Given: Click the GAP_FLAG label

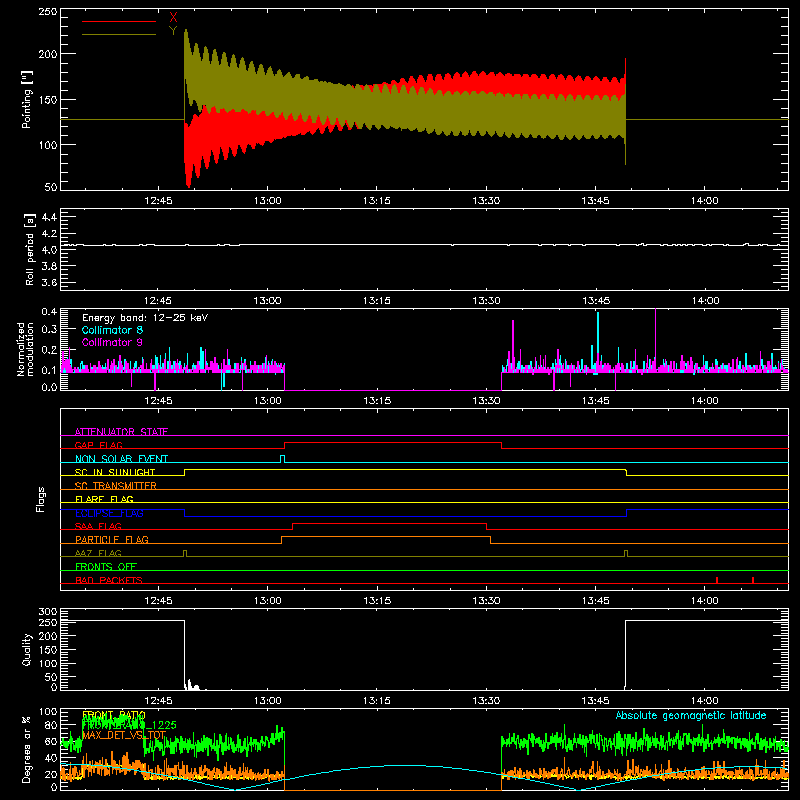Looking at the screenshot, I should point(98,445).
